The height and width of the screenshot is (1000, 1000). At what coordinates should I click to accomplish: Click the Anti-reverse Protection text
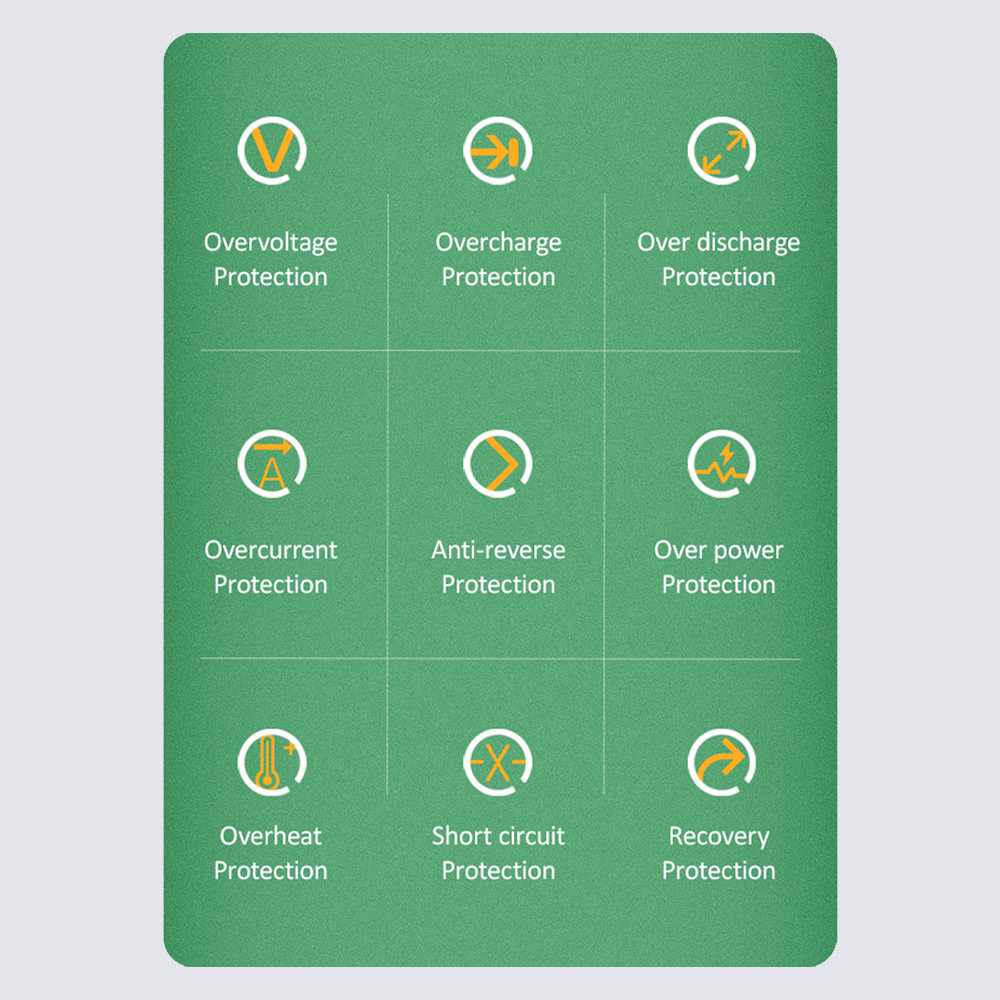pyautogui.click(x=498, y=567)
